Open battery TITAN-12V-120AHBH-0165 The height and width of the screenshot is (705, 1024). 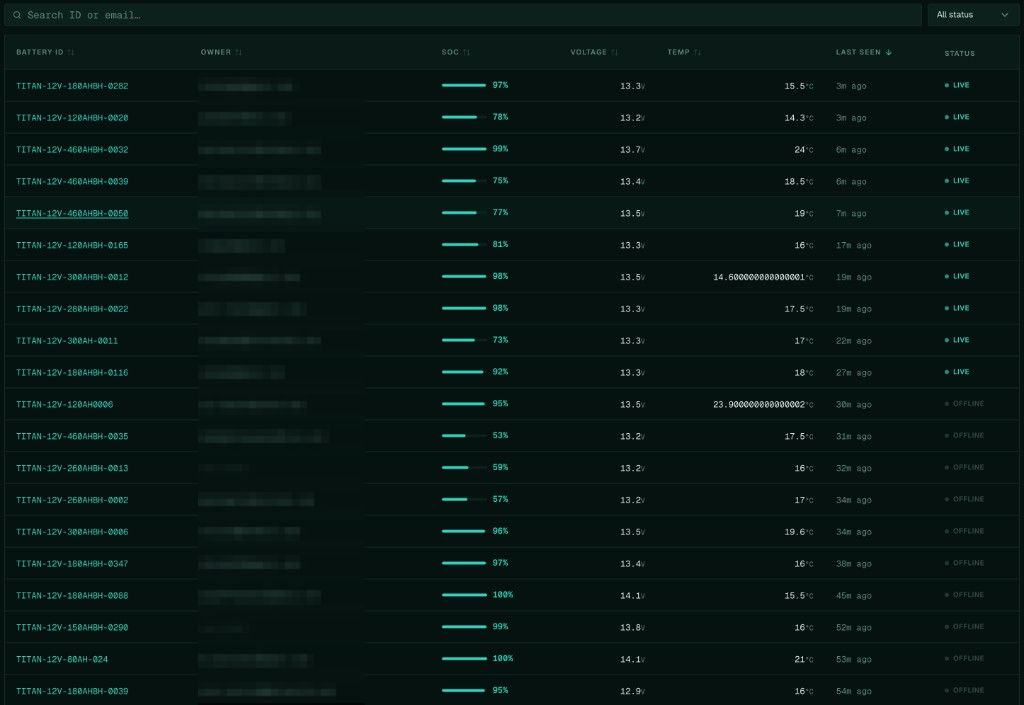click(x=72, y=245)
